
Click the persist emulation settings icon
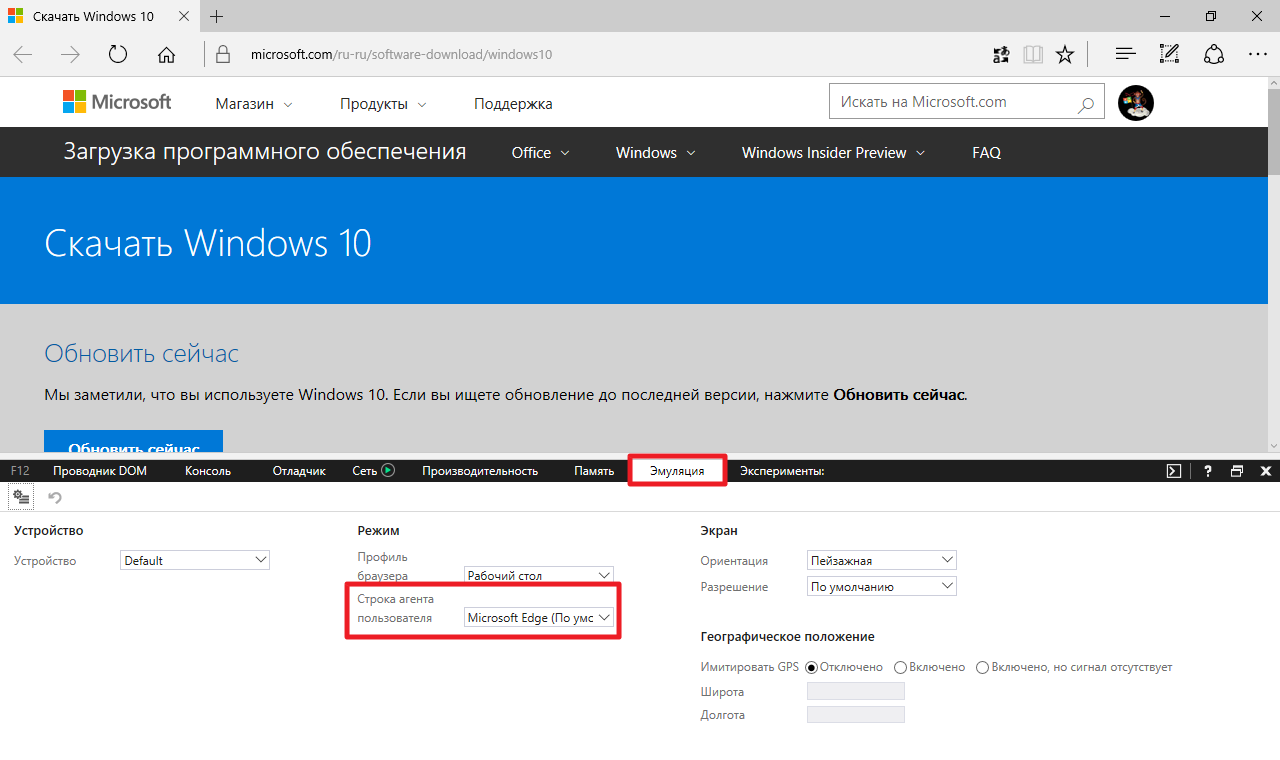(21, 497)
